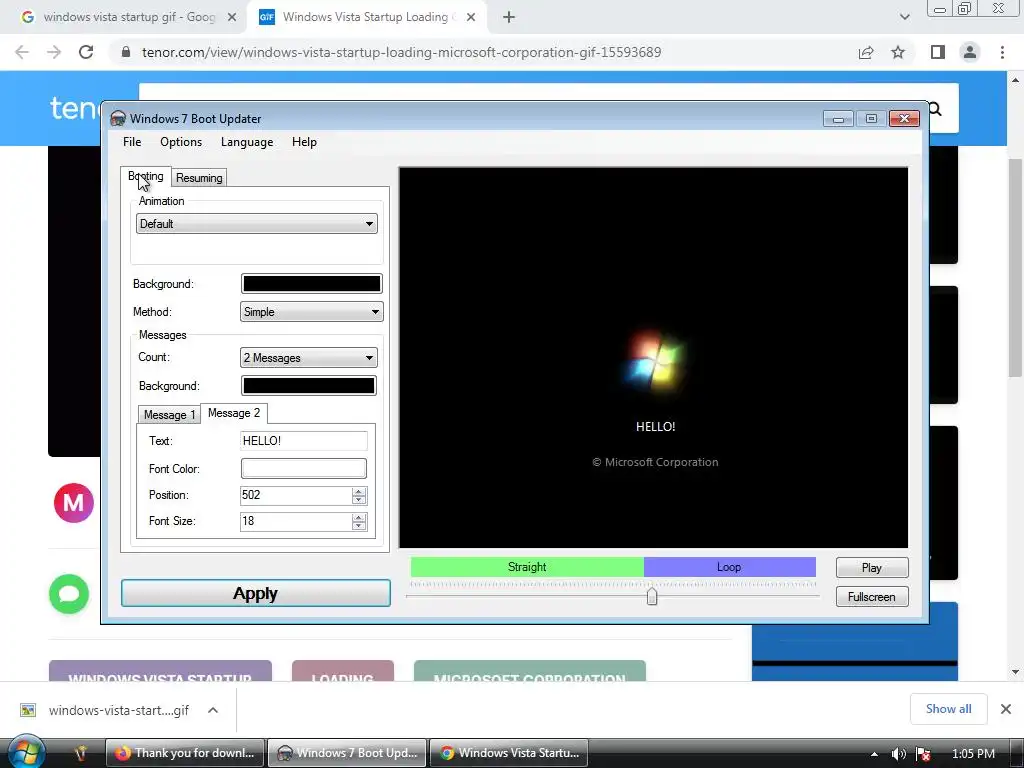This screenshot has height=768, width=1024.
Task: Expand the download item chevron menu
Action: (213, 710)
